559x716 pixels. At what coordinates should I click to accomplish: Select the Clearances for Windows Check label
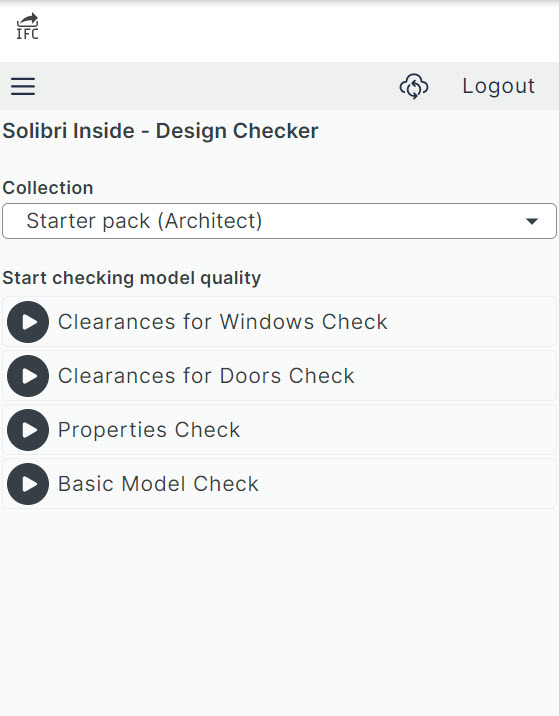223,322
